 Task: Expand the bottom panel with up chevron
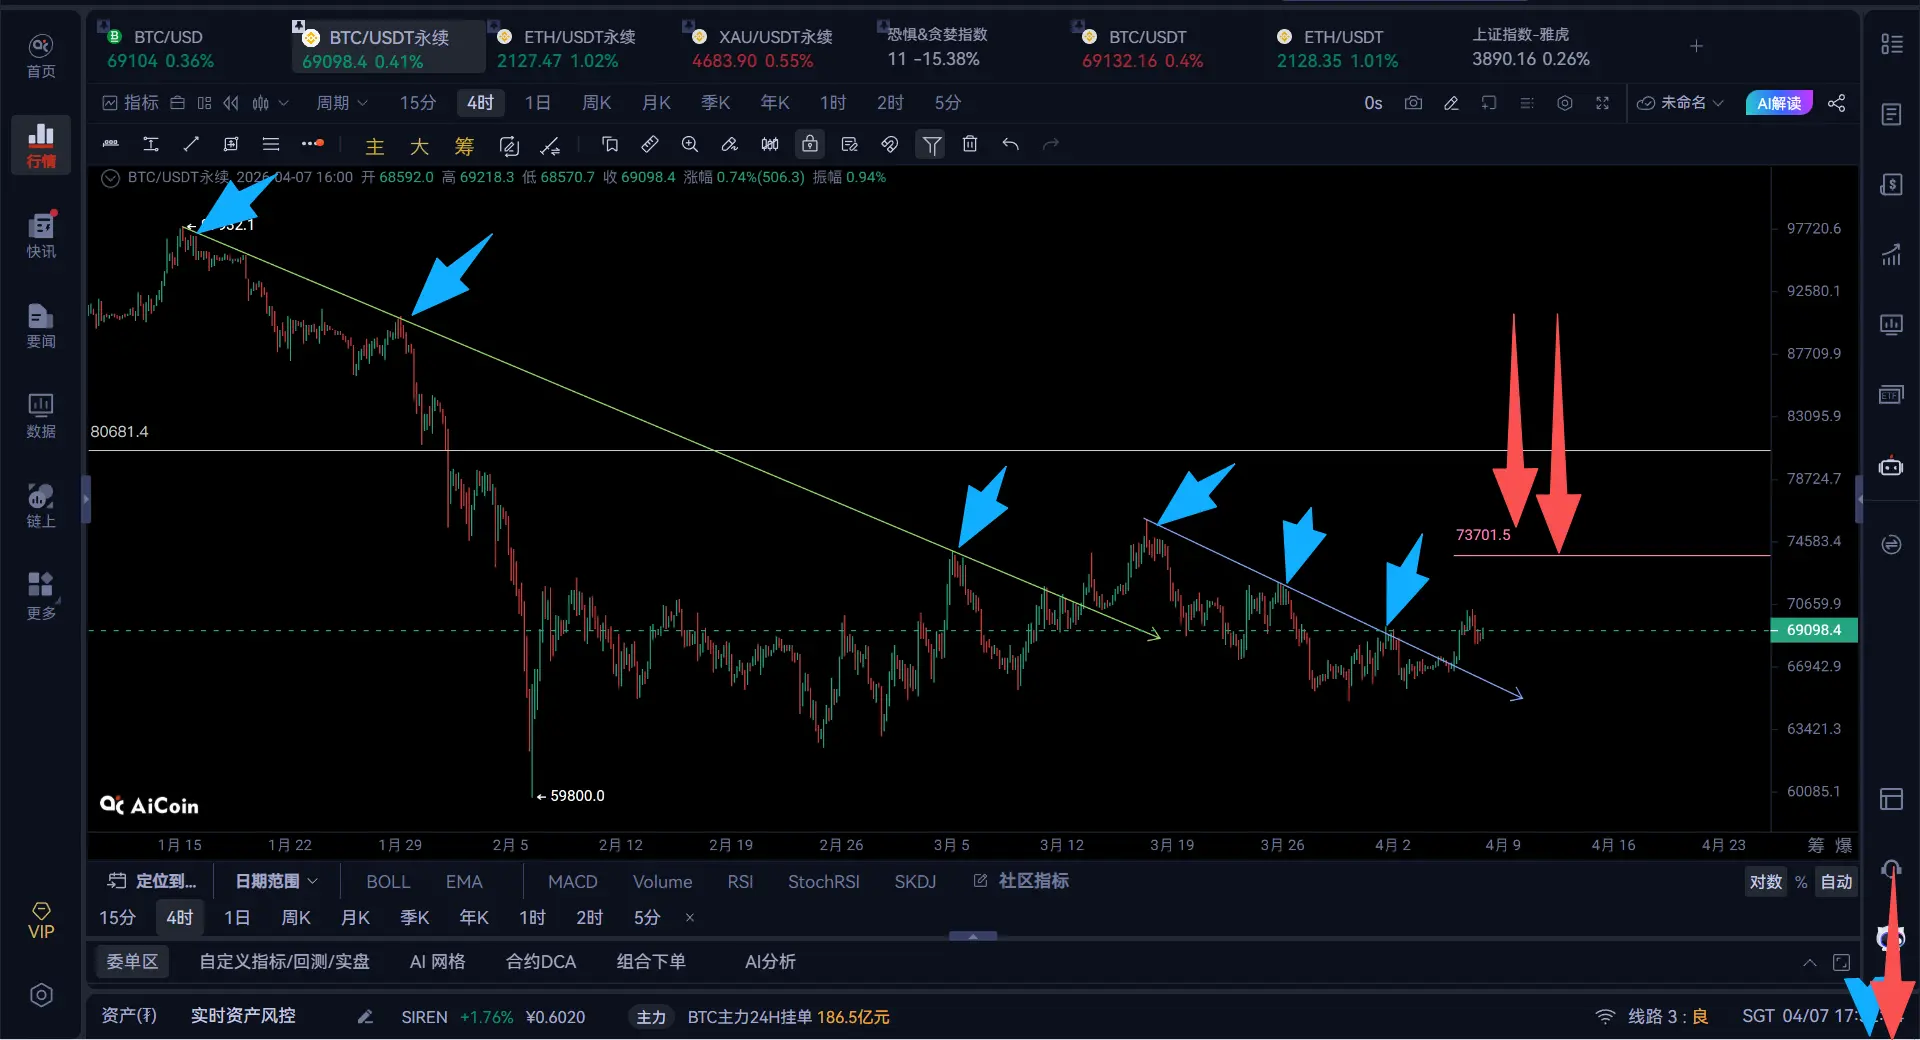pyautogui.click(x=1809, y=962)
